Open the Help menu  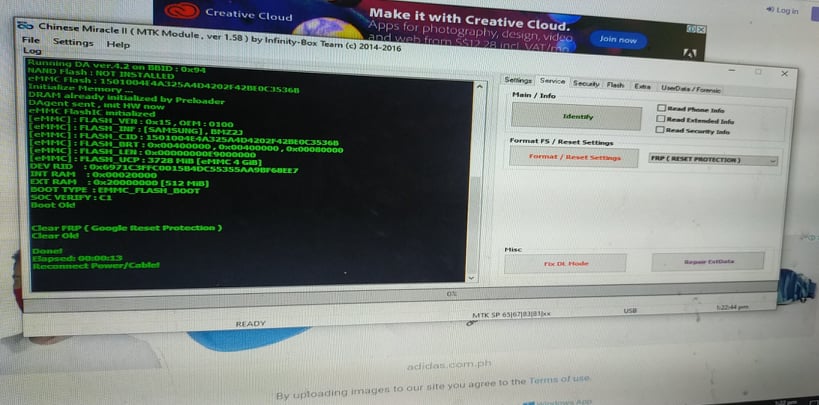tap(118, 44)
